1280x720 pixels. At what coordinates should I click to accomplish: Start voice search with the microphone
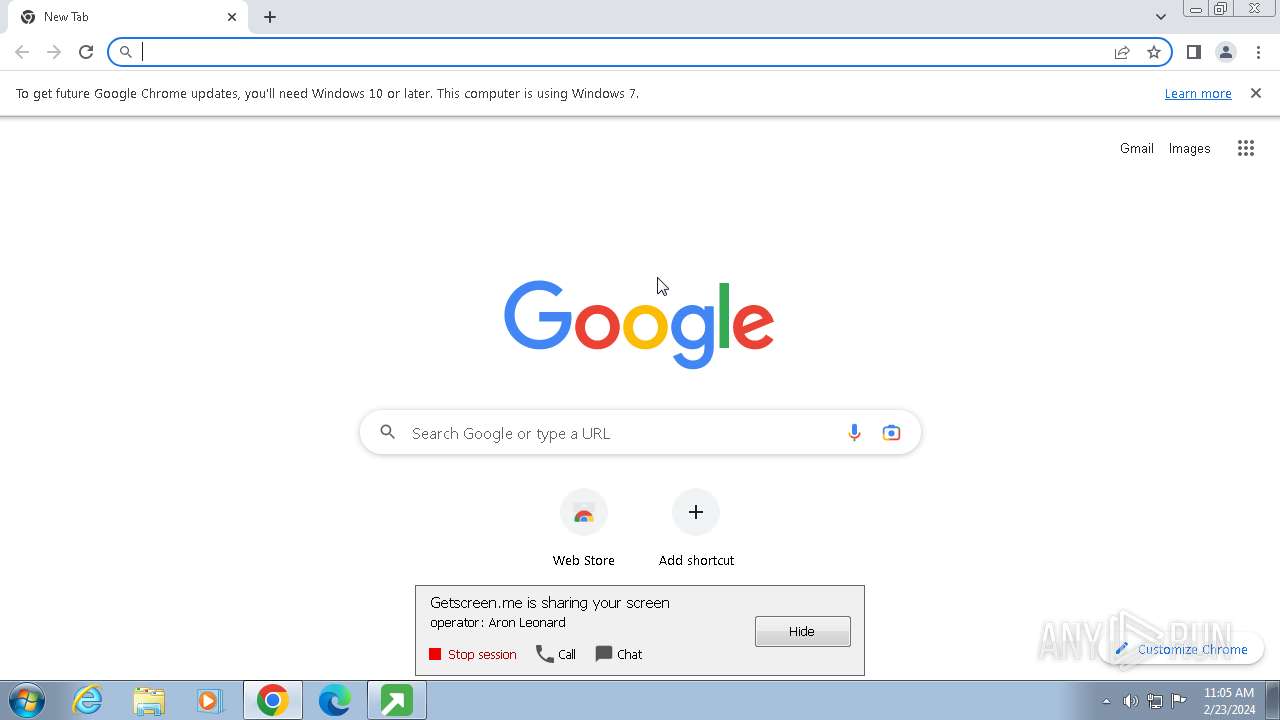coord(854,433)
